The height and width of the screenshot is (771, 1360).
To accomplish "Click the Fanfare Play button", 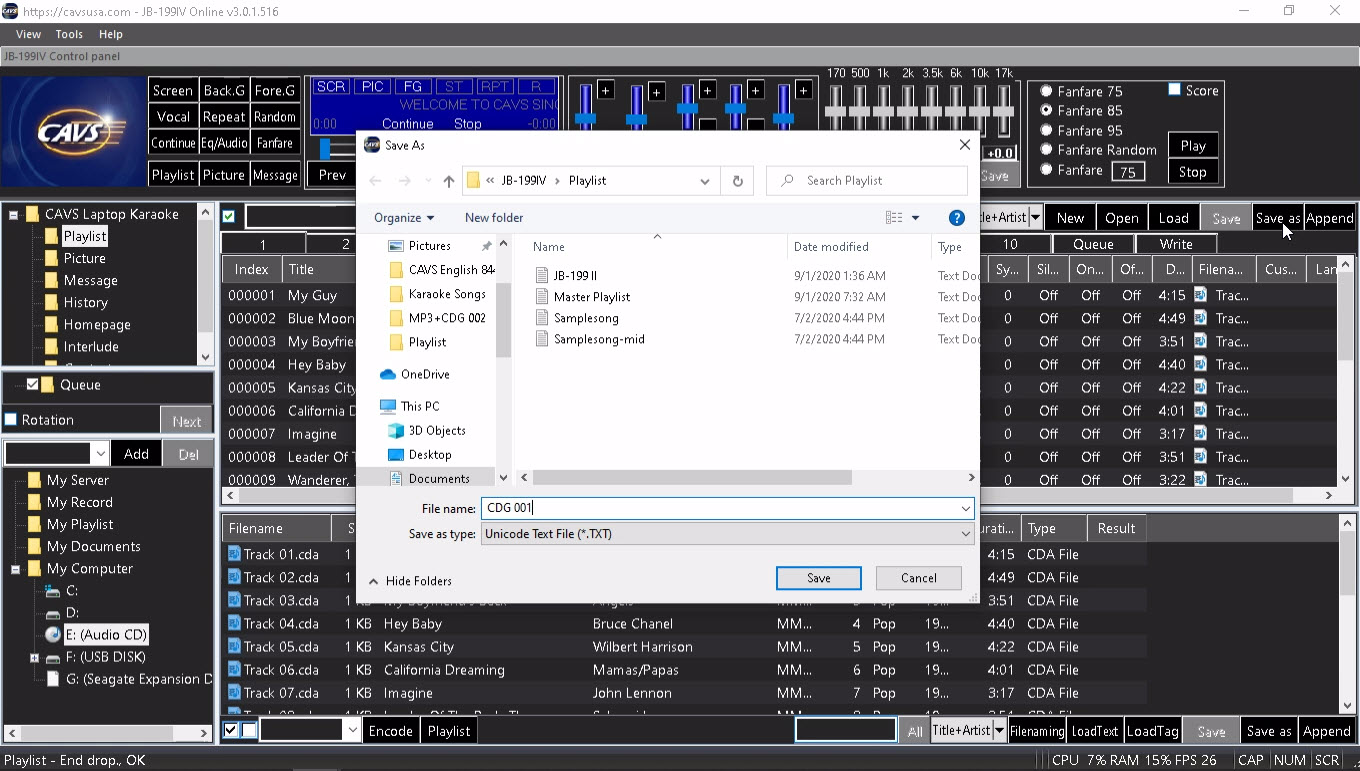I will 1193,145.
